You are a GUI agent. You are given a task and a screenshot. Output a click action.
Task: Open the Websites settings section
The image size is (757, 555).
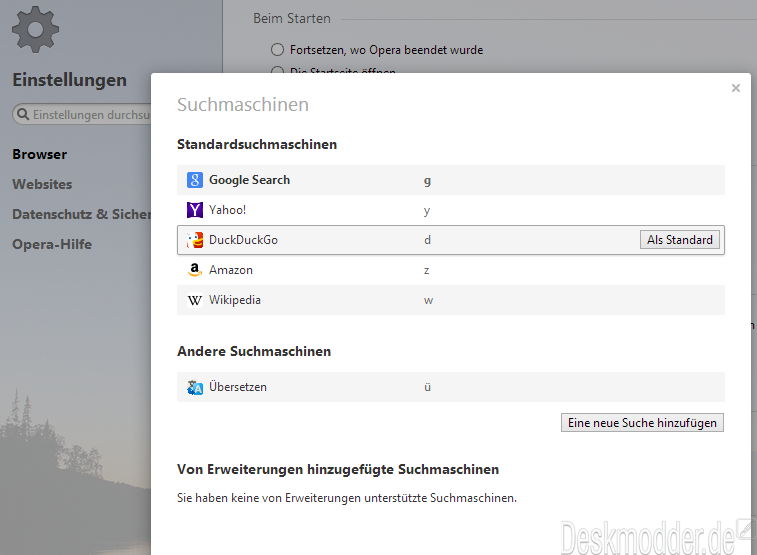pos(42,184)
